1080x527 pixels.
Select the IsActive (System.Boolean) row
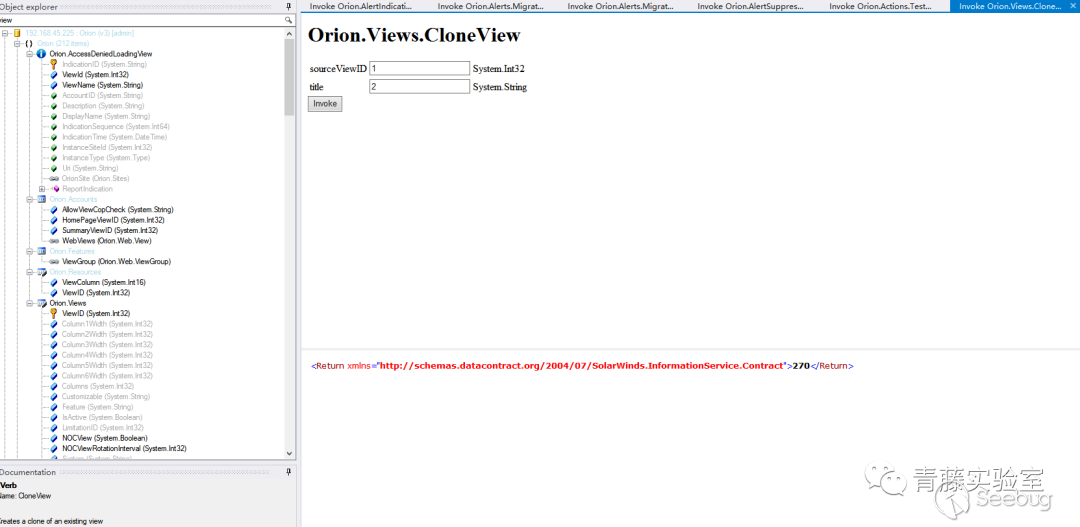coord(102,417)
